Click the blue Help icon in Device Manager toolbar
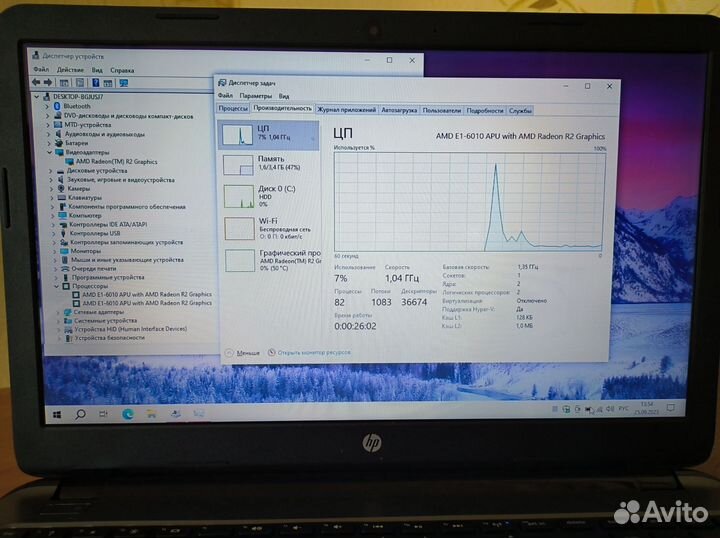The image size is (720, 538). (x=96, y=83)
